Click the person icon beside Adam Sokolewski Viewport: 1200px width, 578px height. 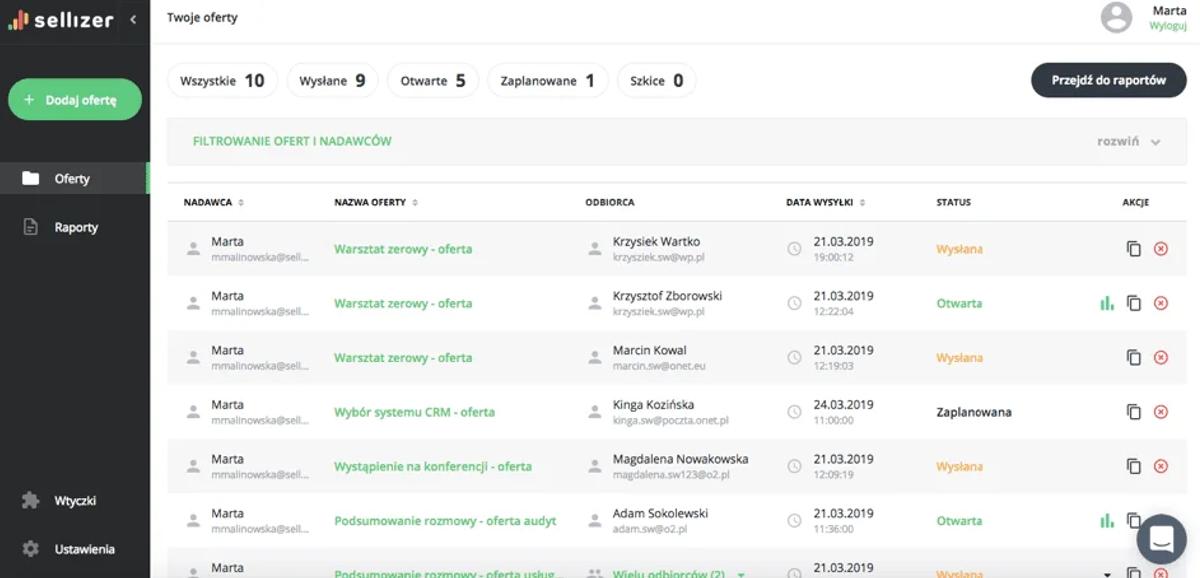(x=595, y=520)
